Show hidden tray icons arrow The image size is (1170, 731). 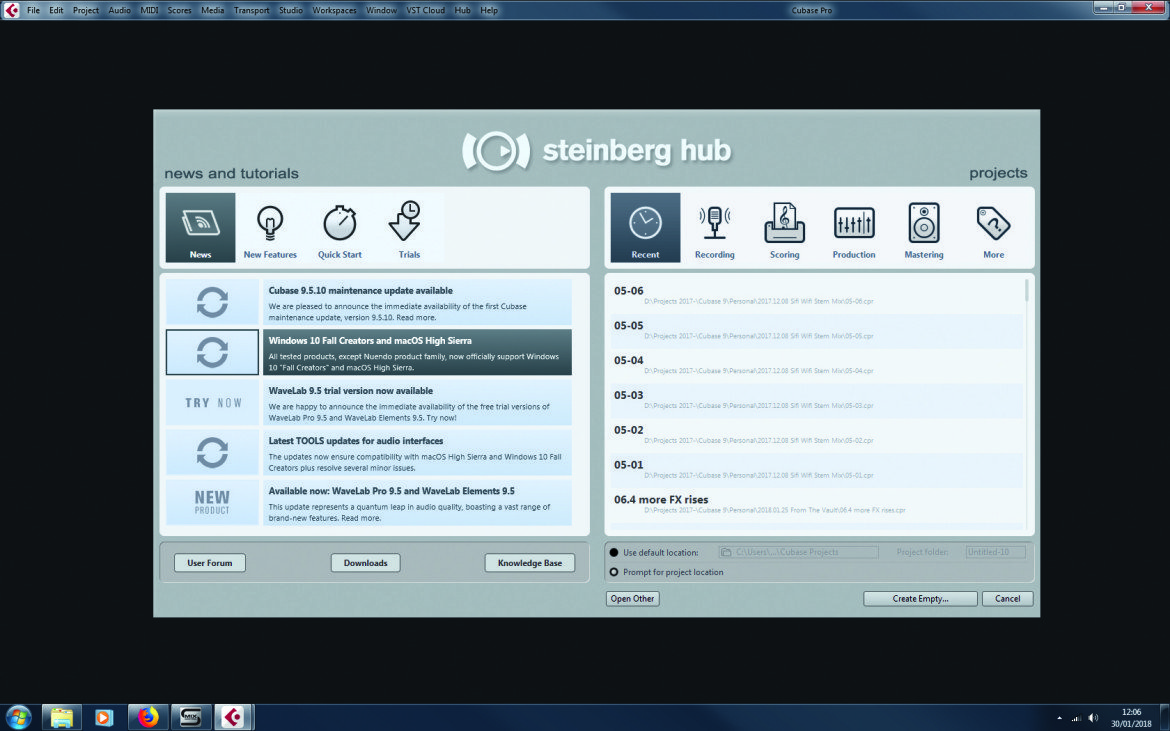click(x=1060, y=718)
